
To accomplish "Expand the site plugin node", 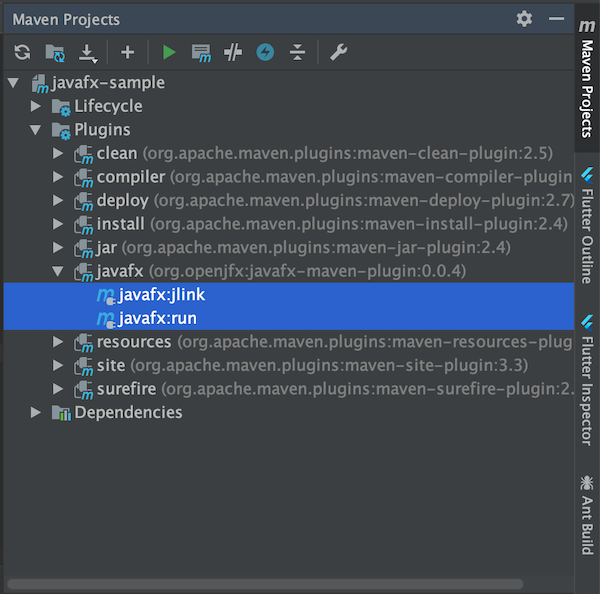I will [x=58, y=366].
